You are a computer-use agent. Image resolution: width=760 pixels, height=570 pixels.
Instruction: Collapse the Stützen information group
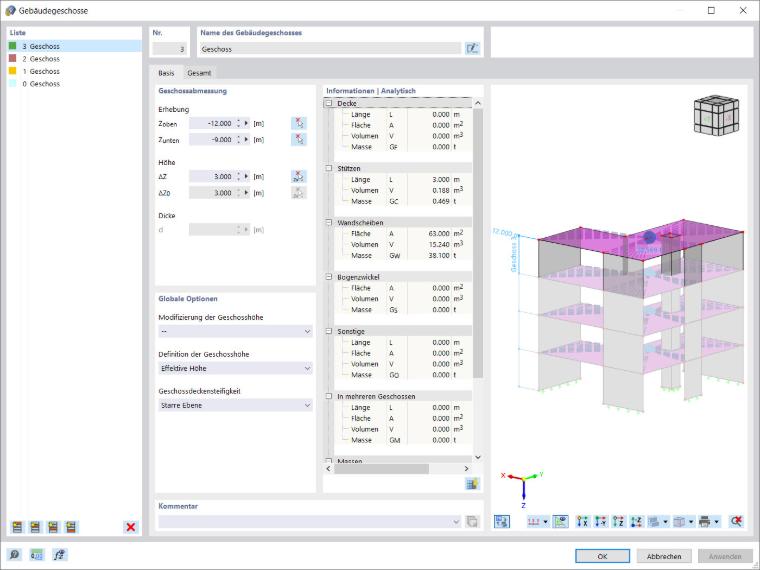[329, 168]
